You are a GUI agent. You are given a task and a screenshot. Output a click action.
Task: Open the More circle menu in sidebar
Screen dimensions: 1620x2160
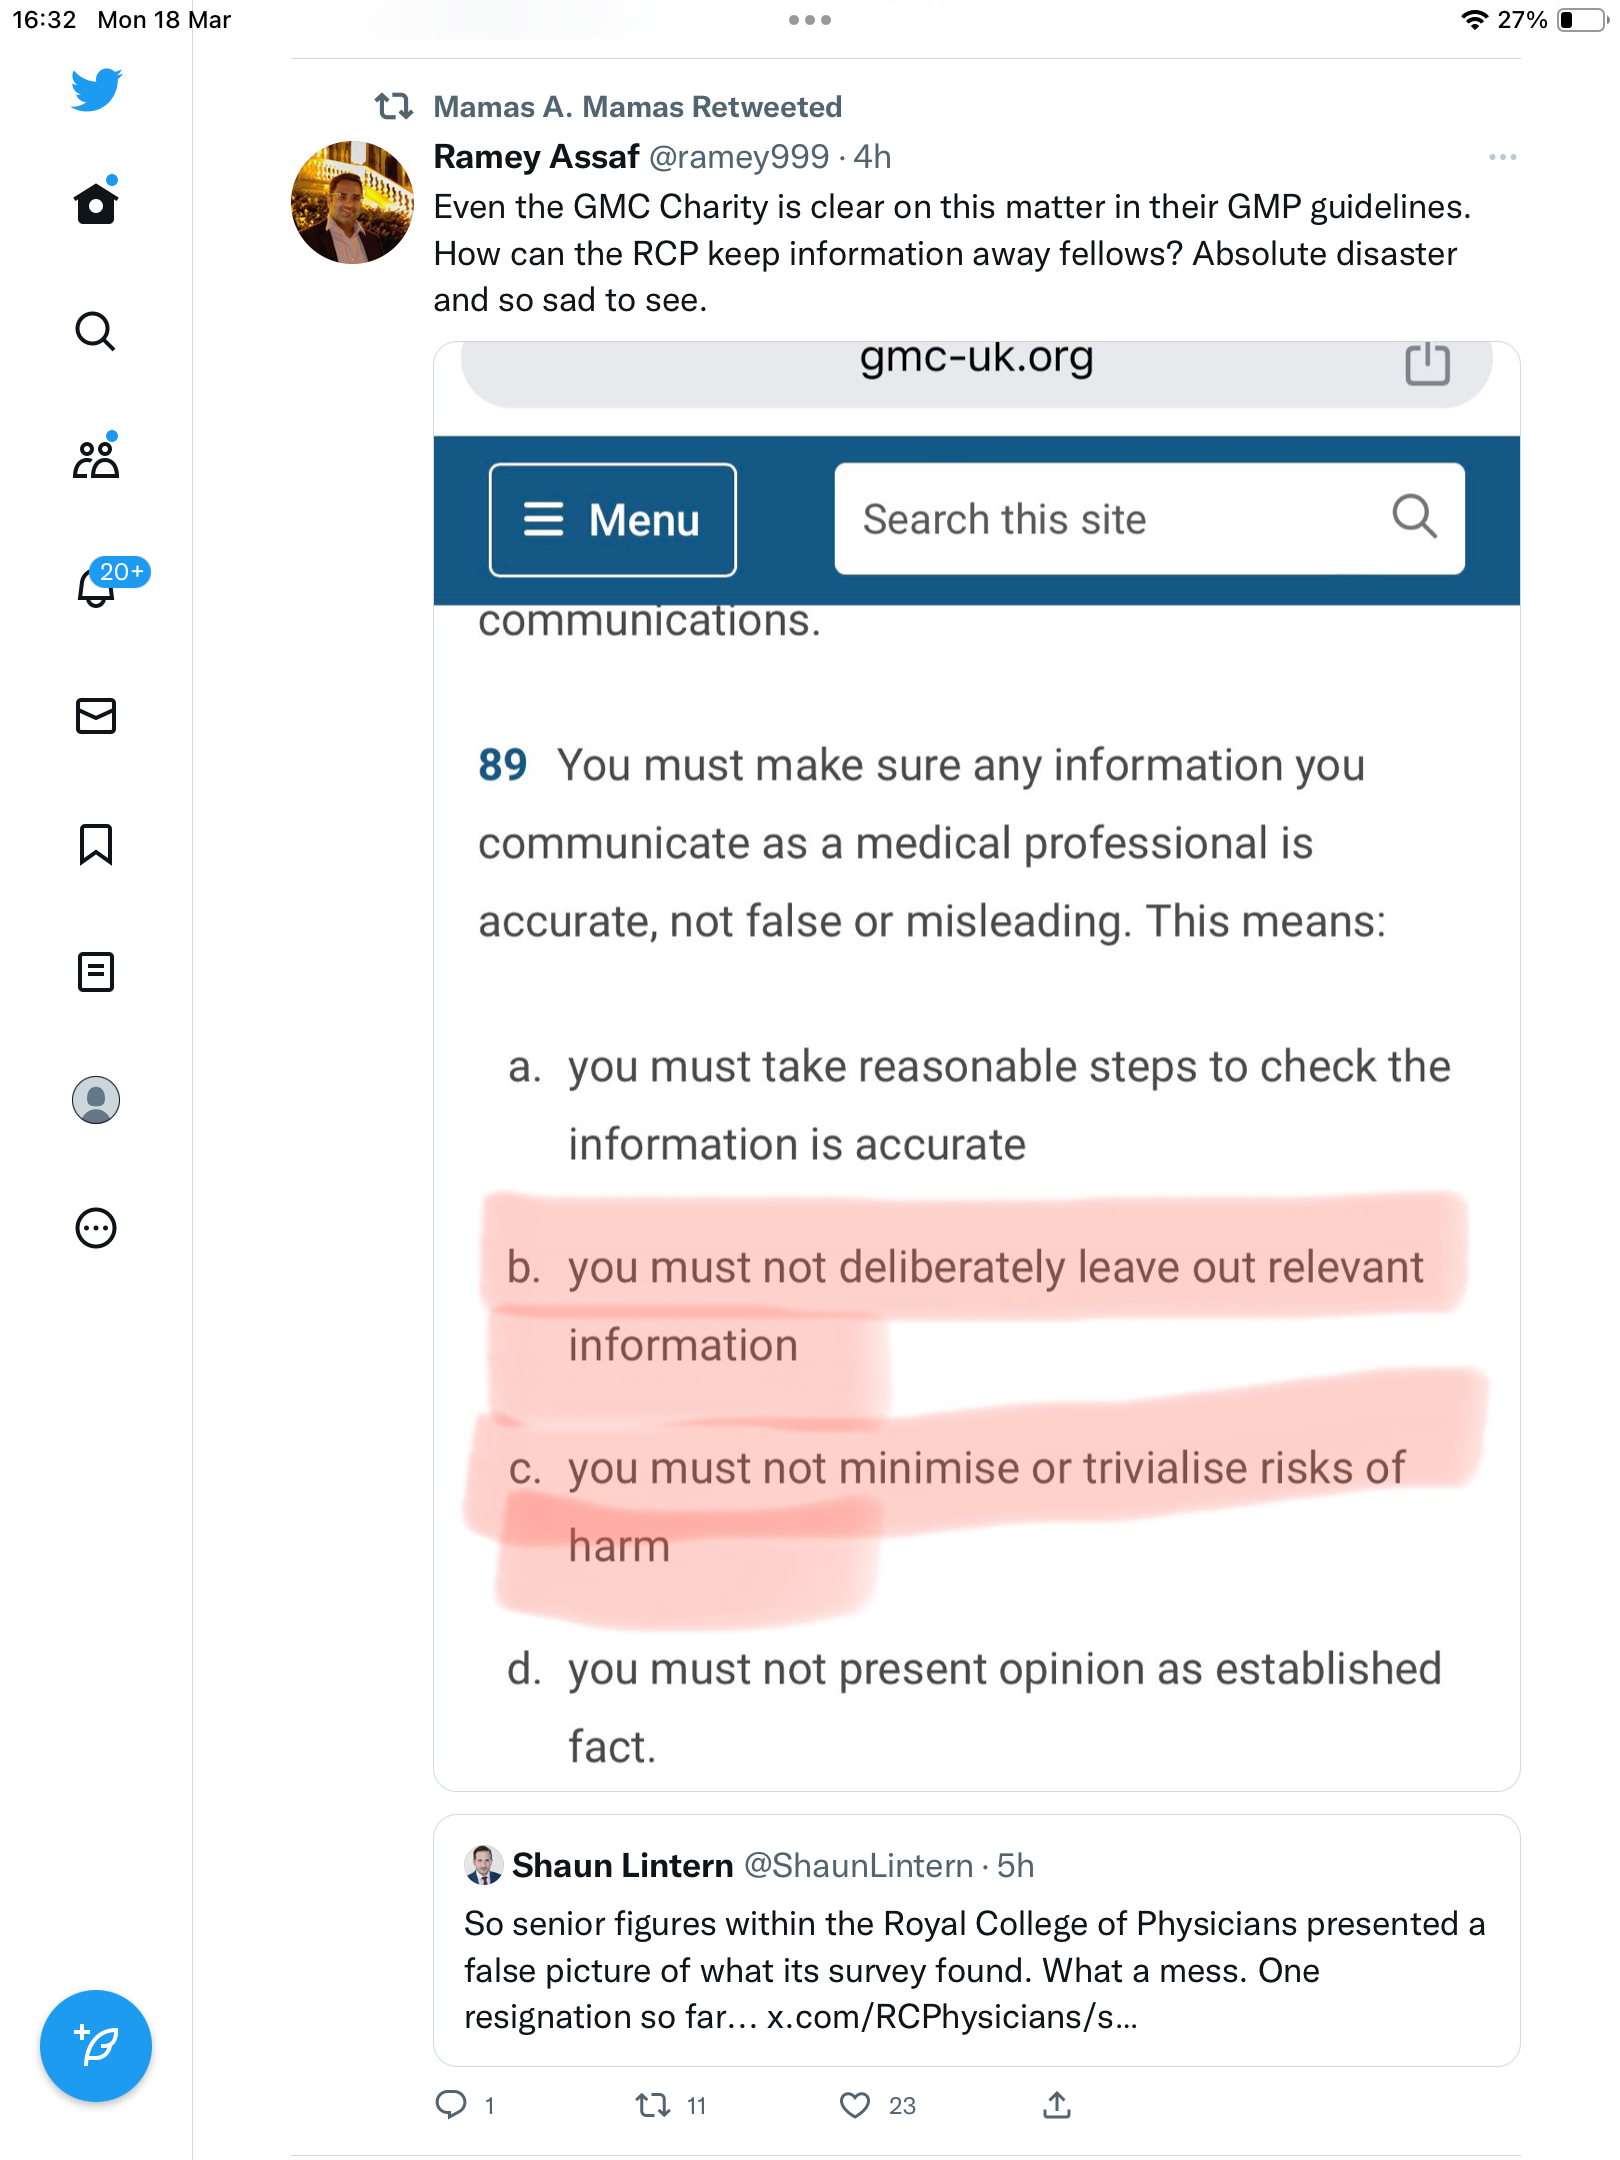tap(96, 1227)
